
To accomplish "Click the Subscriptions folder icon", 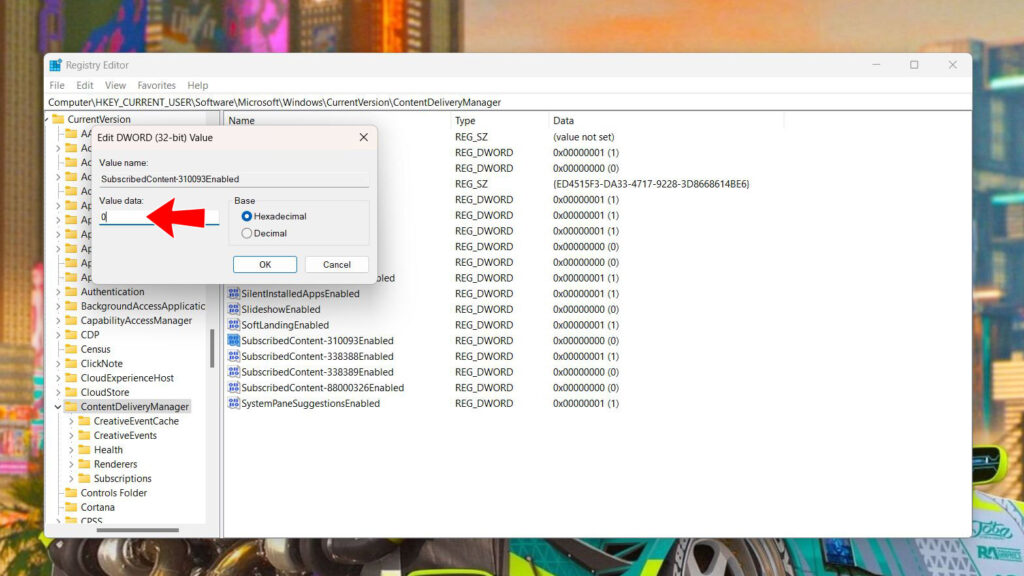I will (x=84, y=478).
